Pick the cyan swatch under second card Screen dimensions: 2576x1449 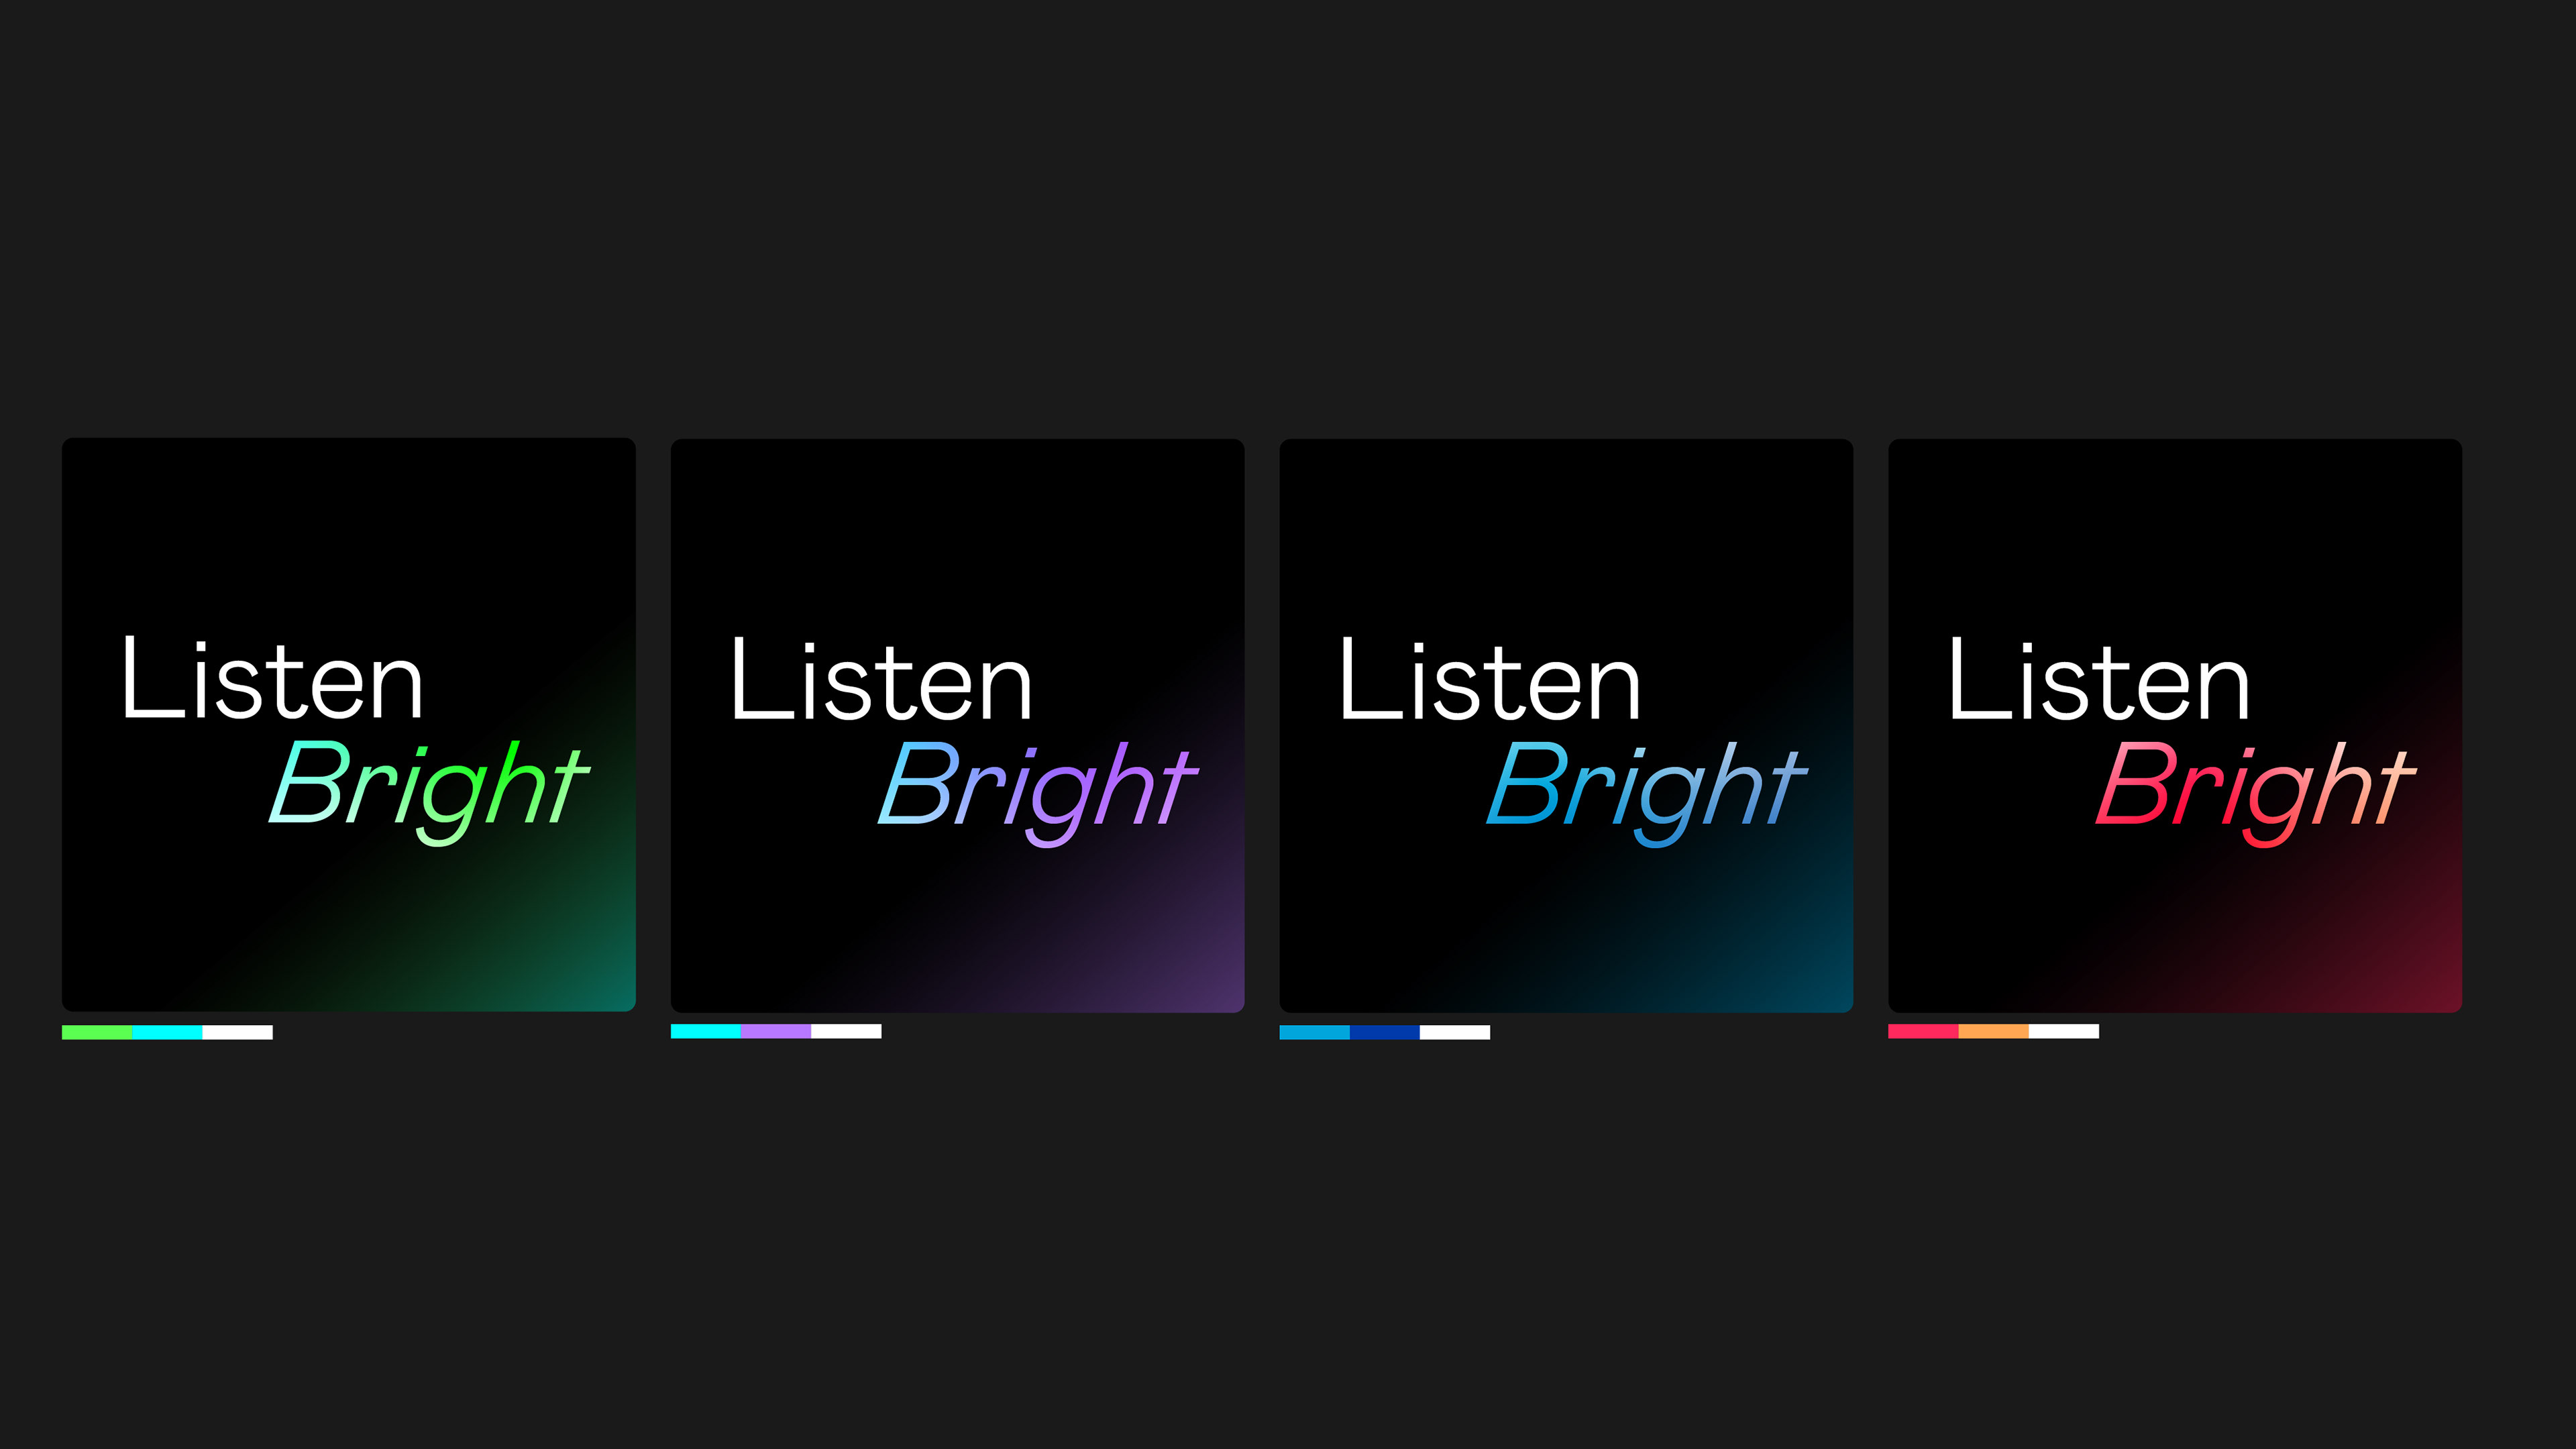tap(706, 1031)
